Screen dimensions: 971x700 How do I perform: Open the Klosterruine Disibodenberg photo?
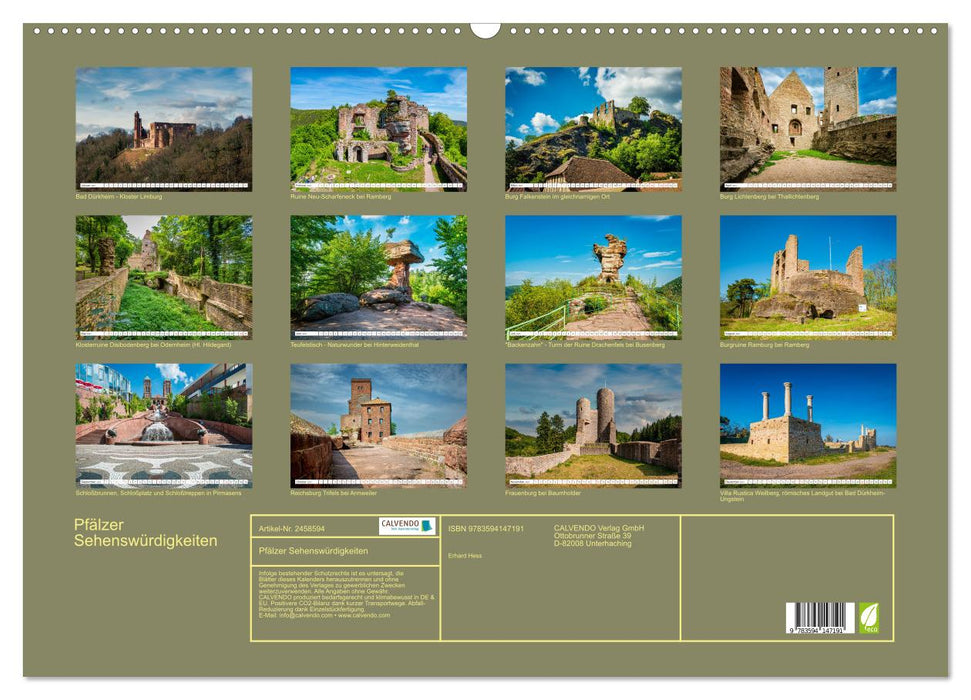163,277
